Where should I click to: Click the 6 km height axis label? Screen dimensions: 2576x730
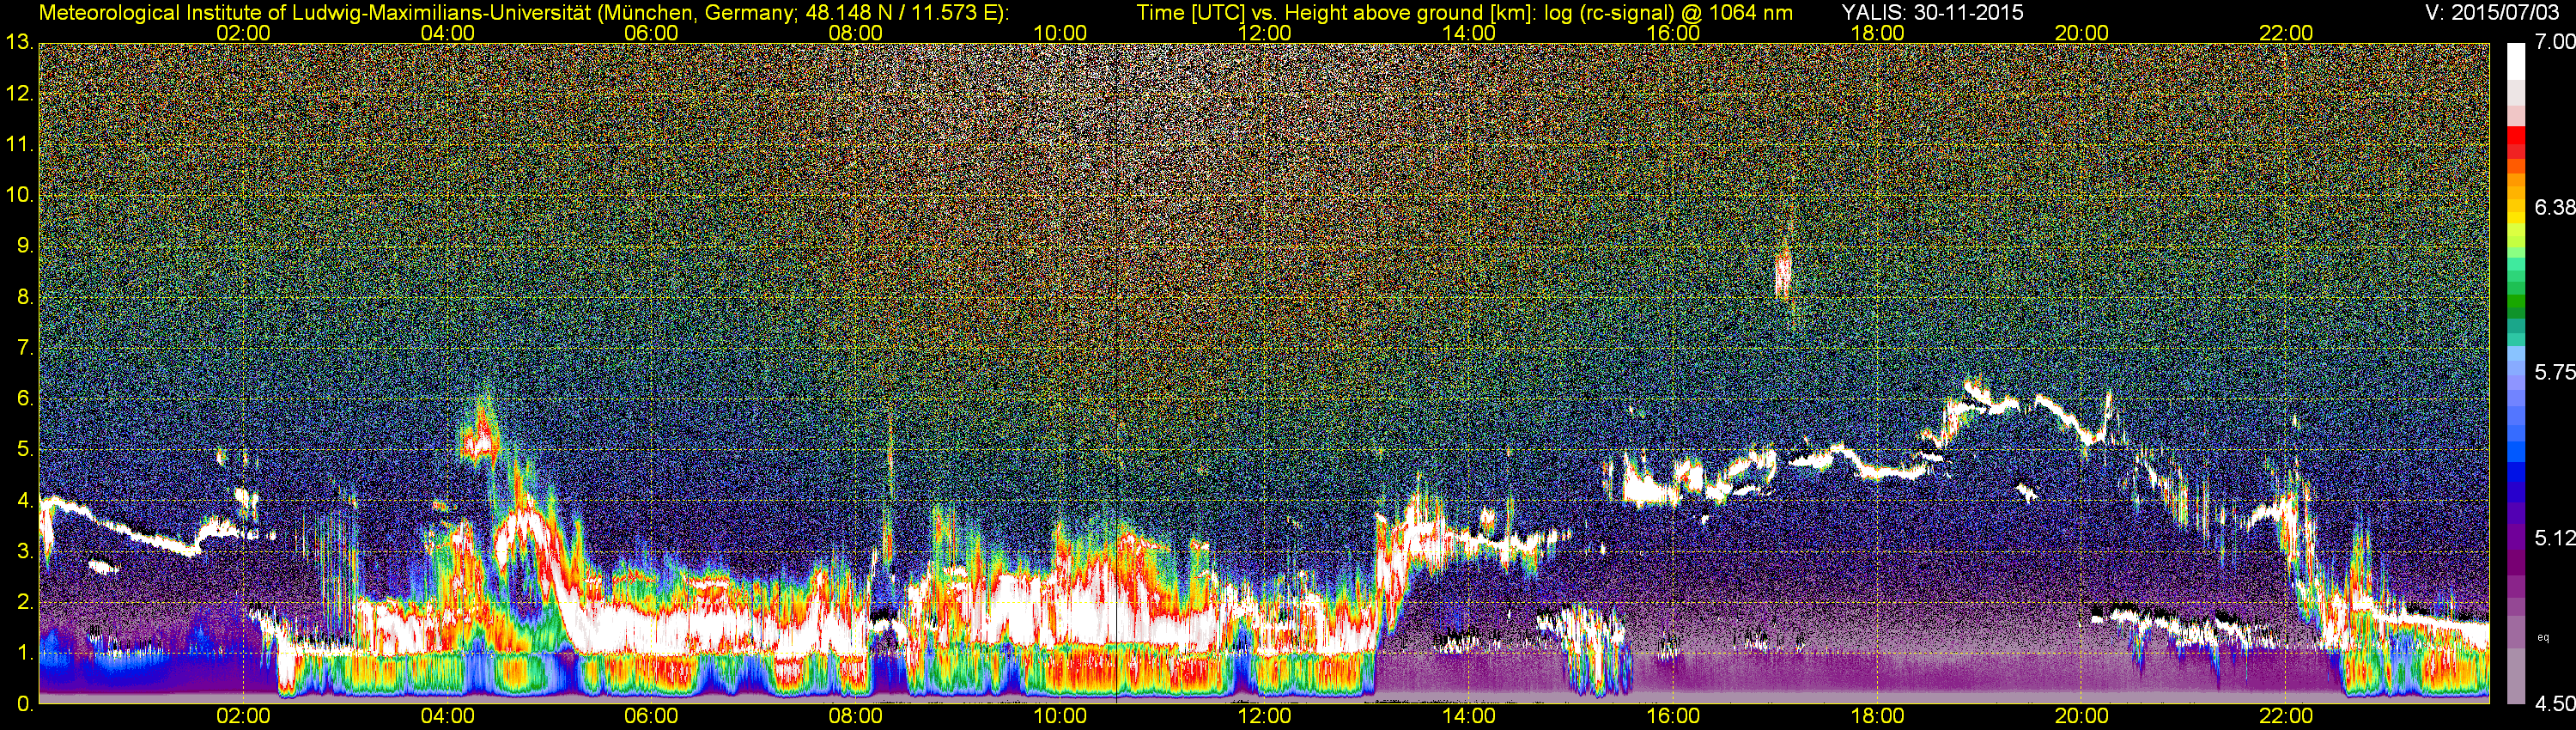pyautogui.click(x=26, y=398)
